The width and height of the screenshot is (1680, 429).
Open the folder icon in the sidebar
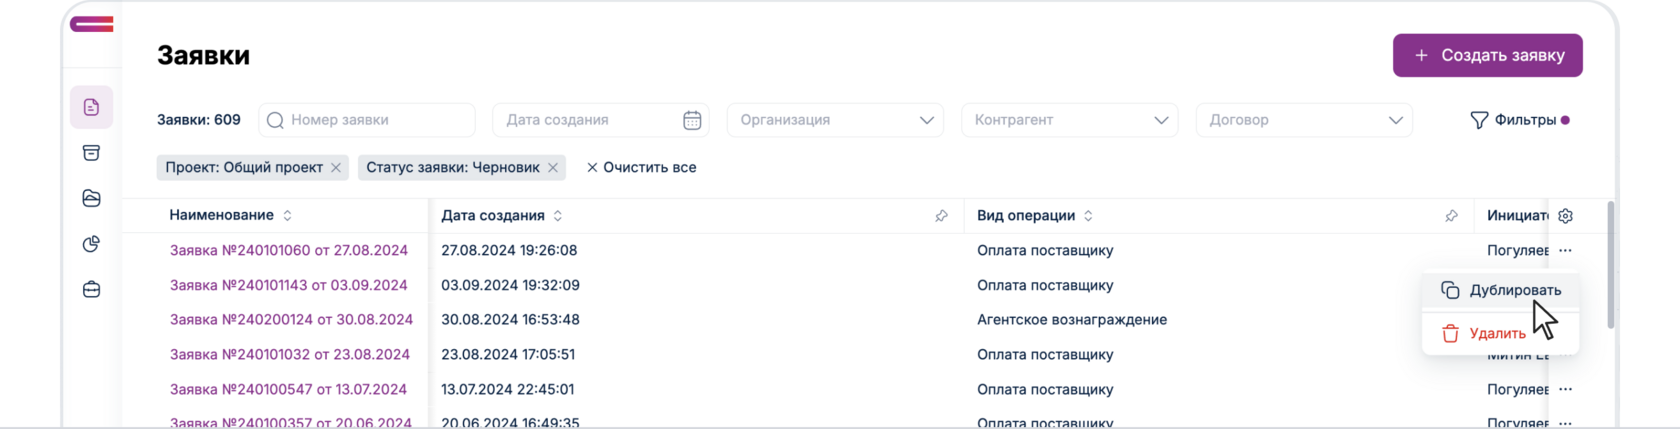tap(91, 198)
